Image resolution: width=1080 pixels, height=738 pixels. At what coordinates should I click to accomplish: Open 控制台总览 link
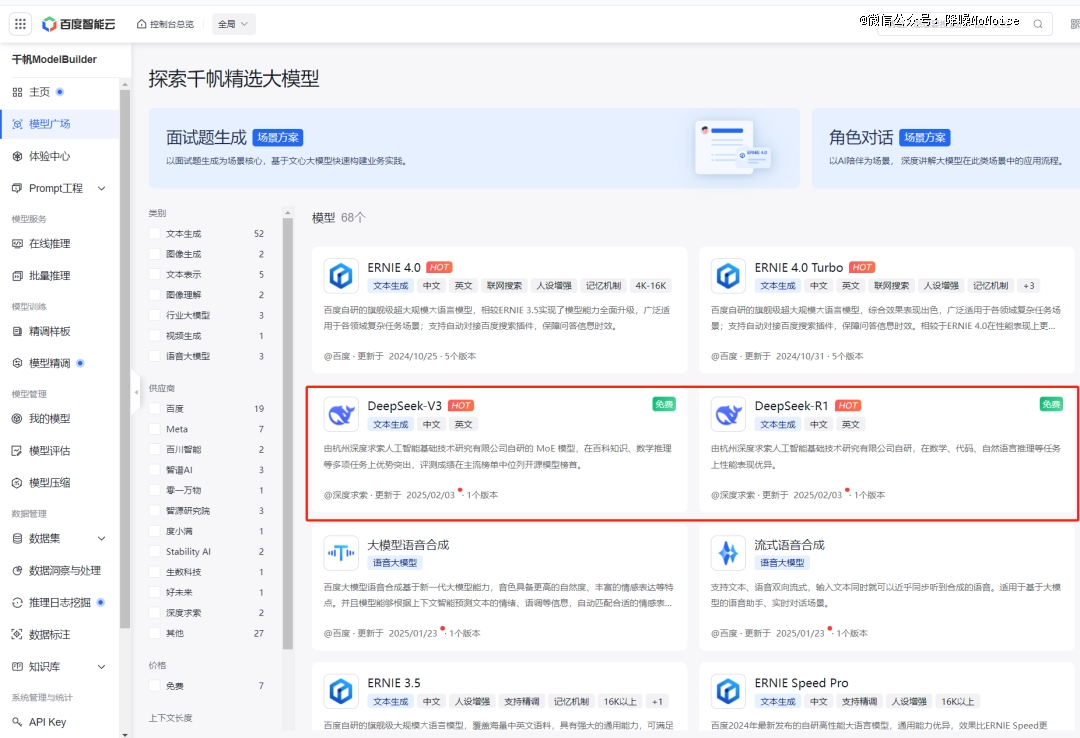pos(165,24)
